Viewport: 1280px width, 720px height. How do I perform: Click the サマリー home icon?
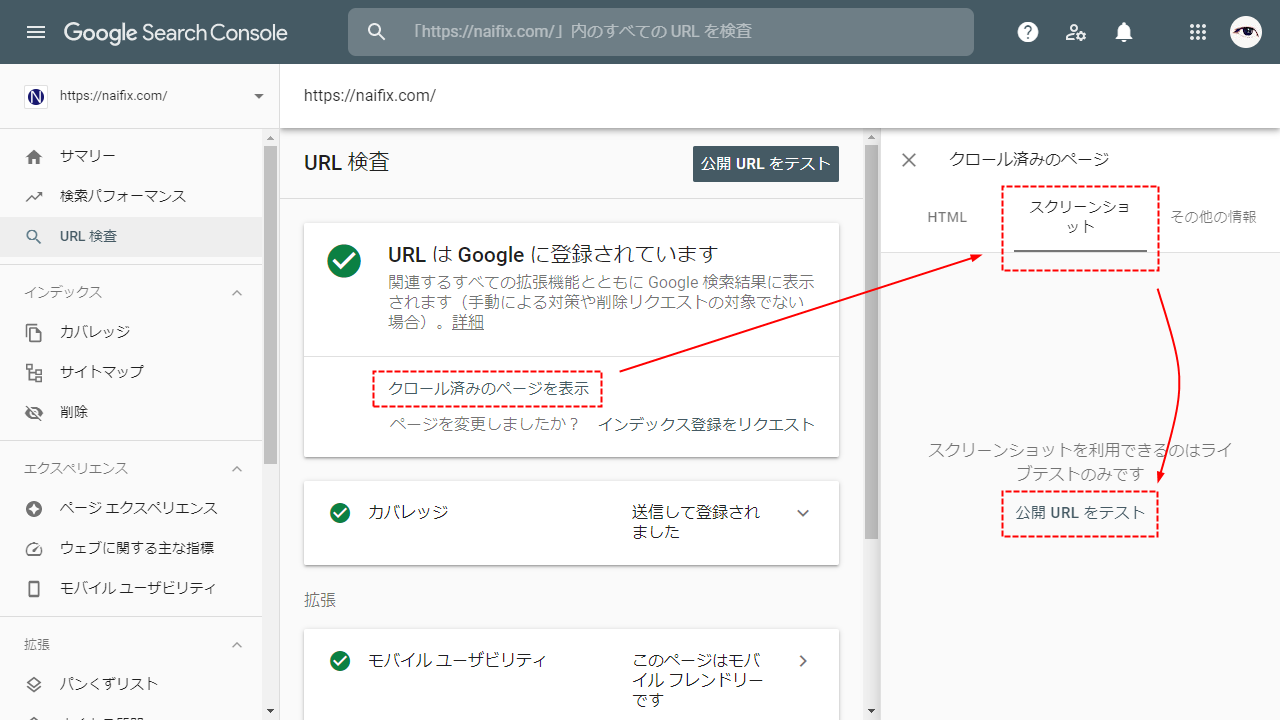pyautogui.click(x=34, y=156)
